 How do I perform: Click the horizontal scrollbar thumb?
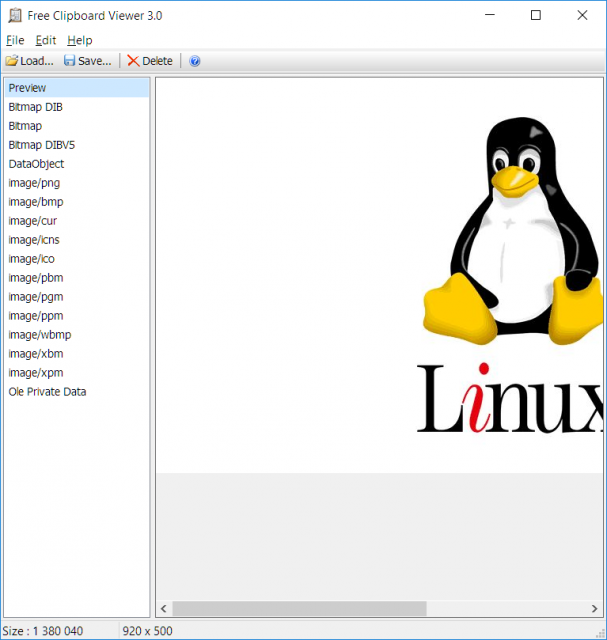coord(300,609)
